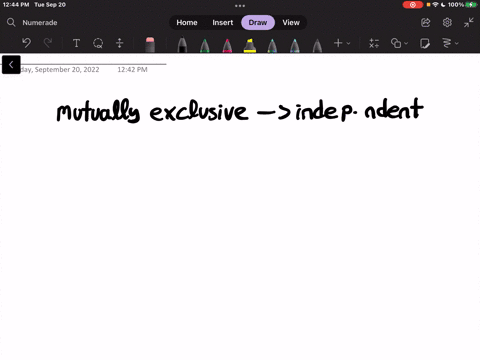The height and width of the screenshot is (360, 480).
Task: Open the search magnifier icon
Action: pyautogui.click(x=11, y=22)
